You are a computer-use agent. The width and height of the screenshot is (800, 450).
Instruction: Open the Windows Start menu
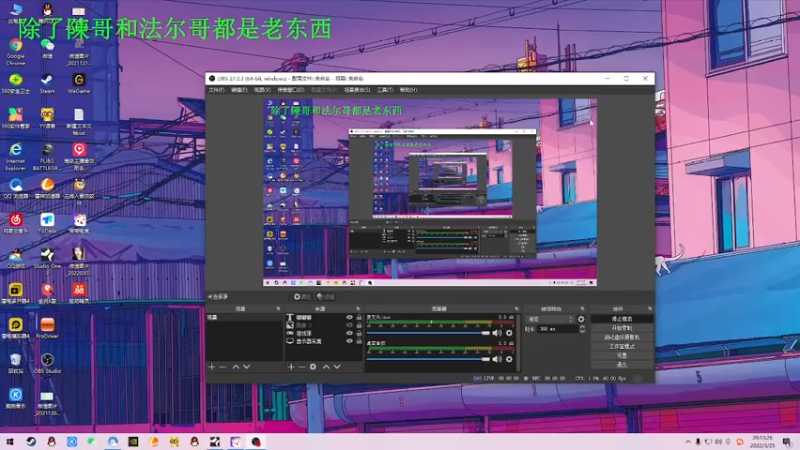point(10,441)
